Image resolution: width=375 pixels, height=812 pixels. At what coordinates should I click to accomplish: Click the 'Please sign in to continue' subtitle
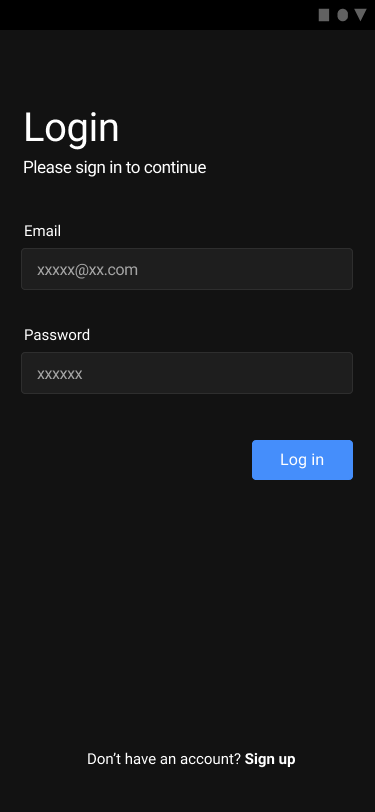point(114,167)
